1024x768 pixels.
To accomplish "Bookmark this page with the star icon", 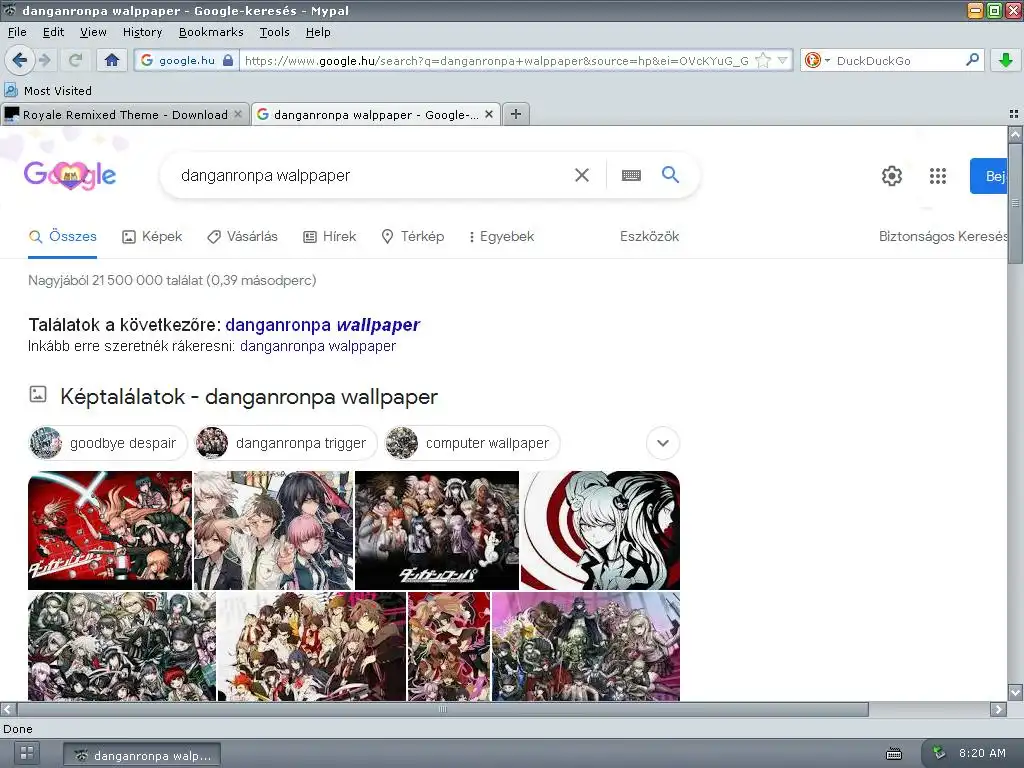I will [762, 61].
